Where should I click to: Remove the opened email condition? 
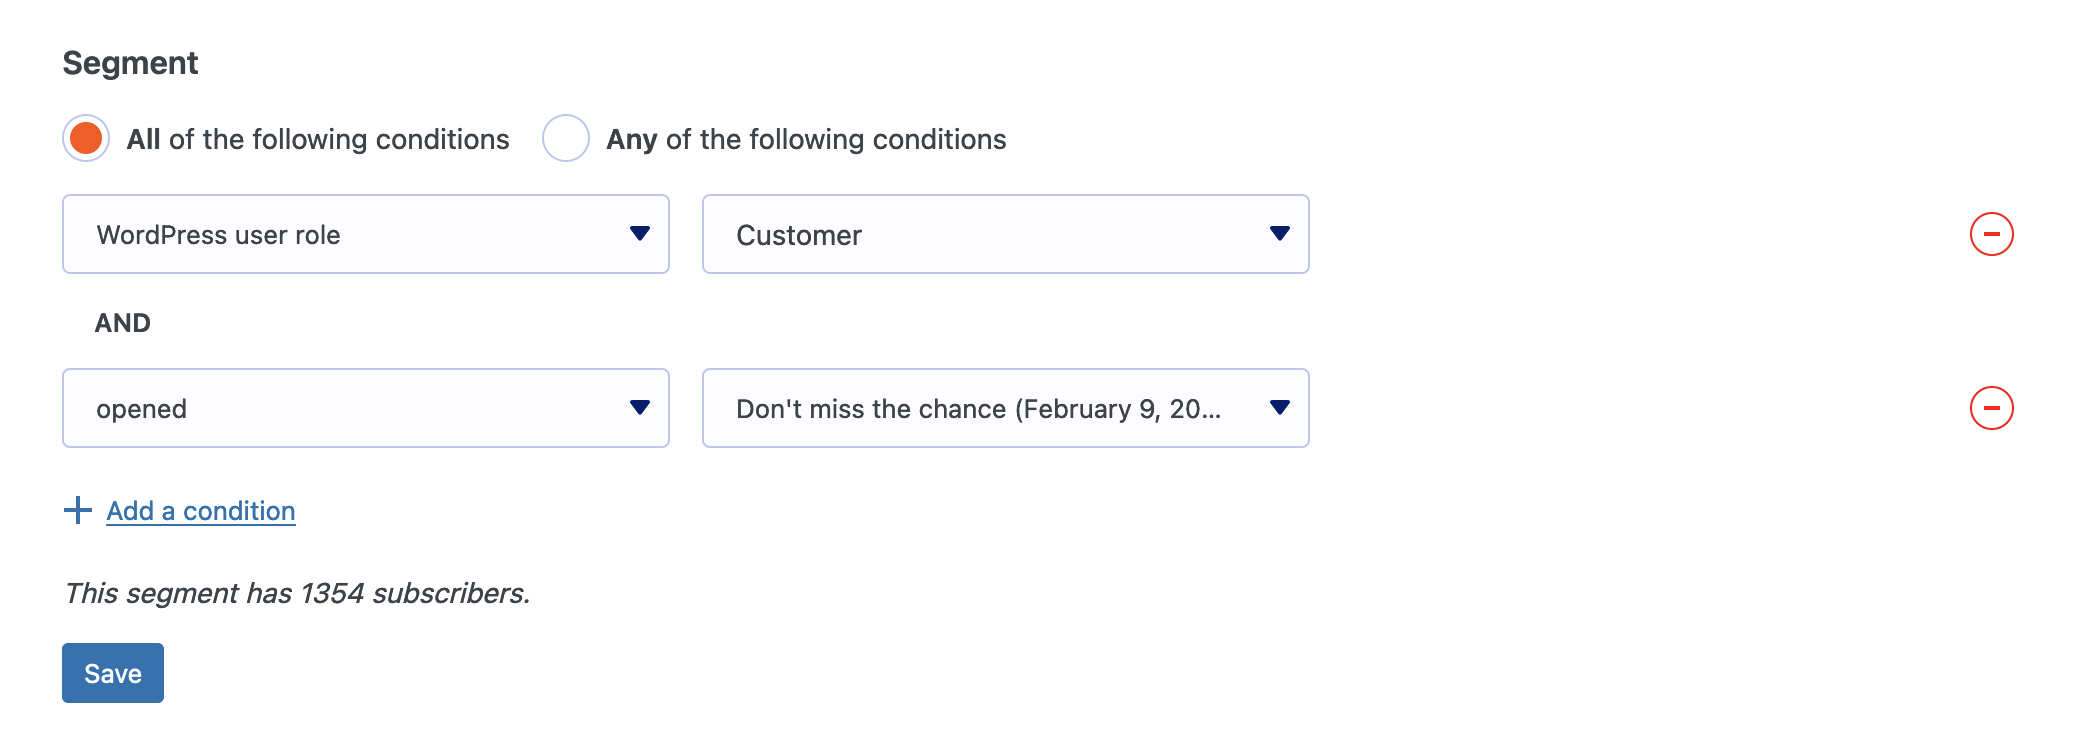pos(1991,408)
